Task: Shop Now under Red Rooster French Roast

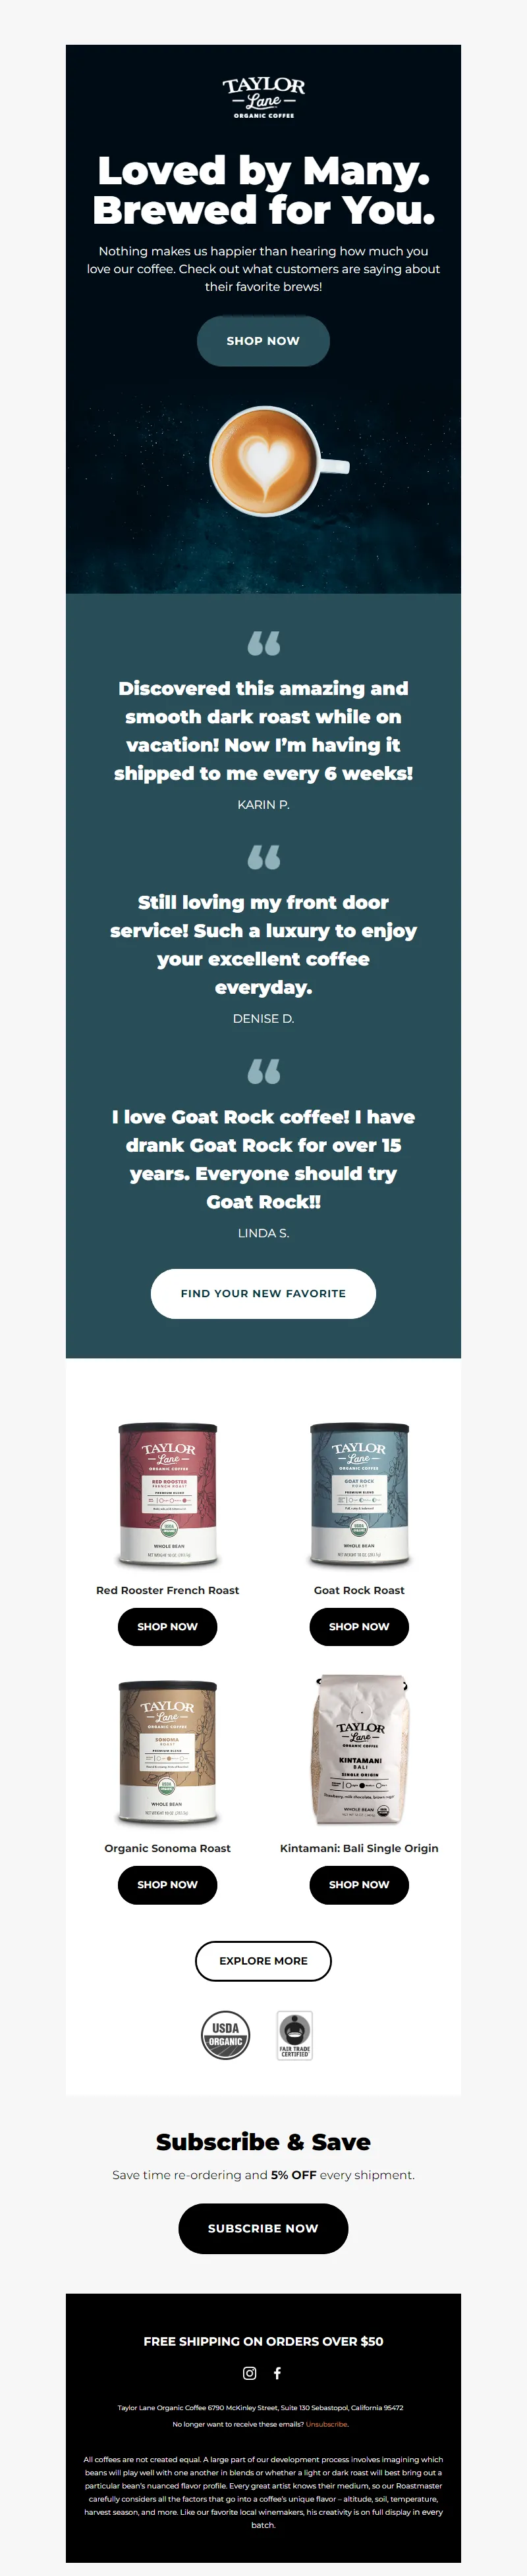Action: tap(168, 1626)
